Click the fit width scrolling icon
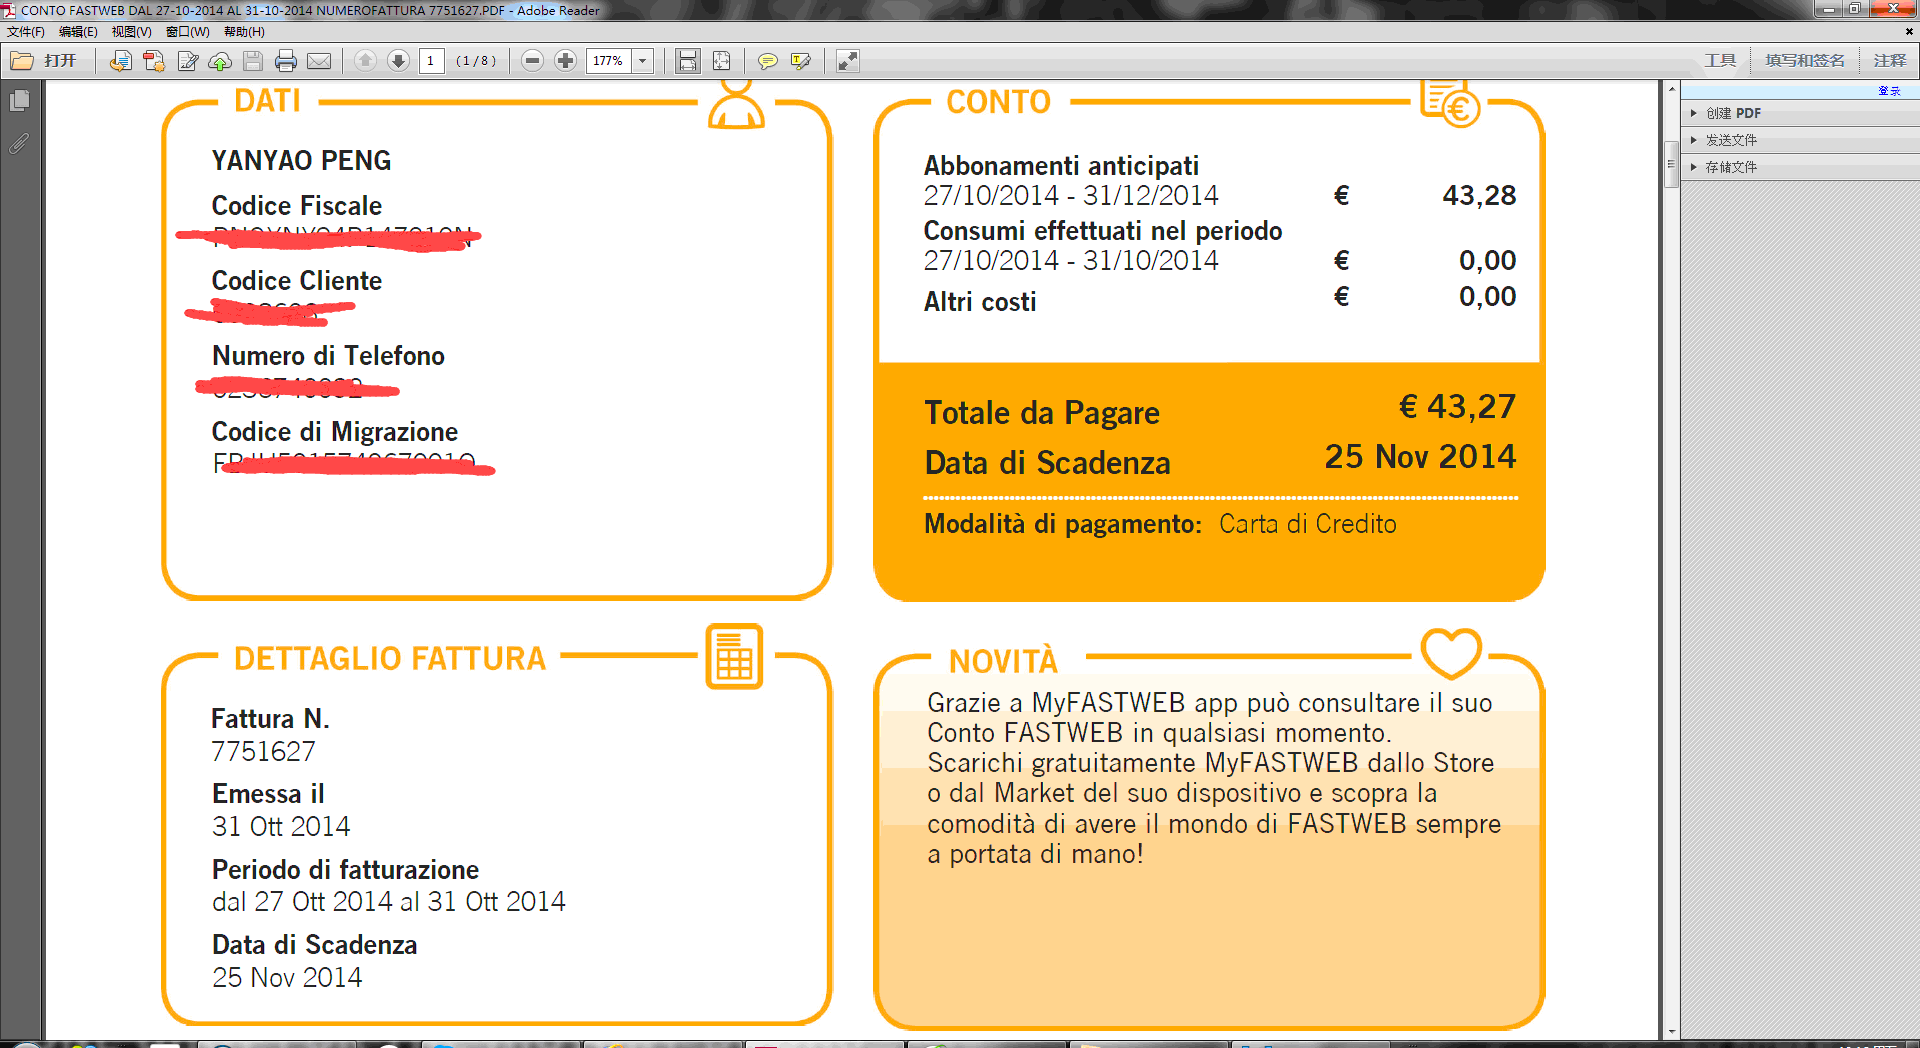Viewport: 1920px width, 1048px height. point(688,61)
